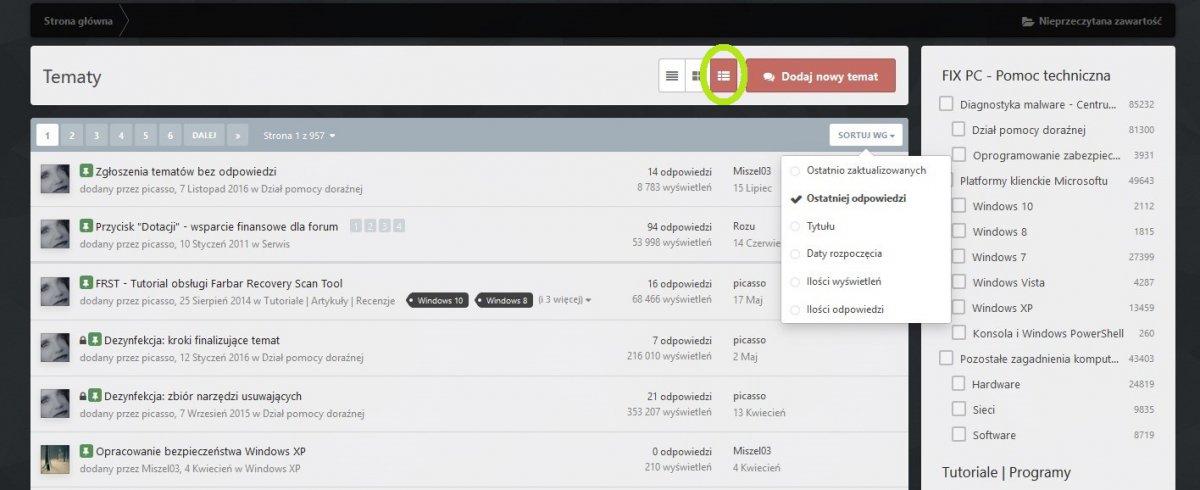
Task: Tick the Windows 10 checkbox
Action: [958, 206]
